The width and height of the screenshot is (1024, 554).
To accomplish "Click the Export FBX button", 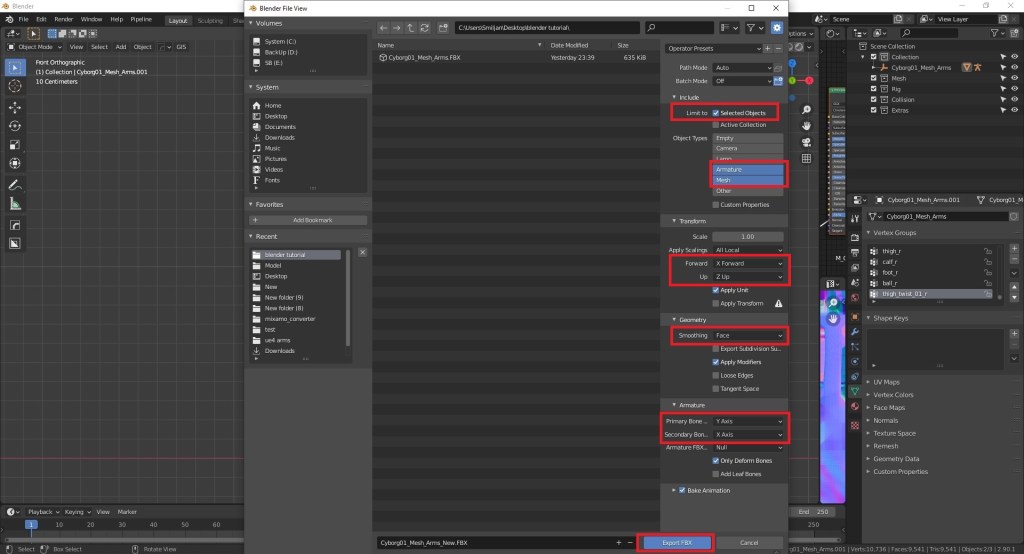I will tap(675, 542).
